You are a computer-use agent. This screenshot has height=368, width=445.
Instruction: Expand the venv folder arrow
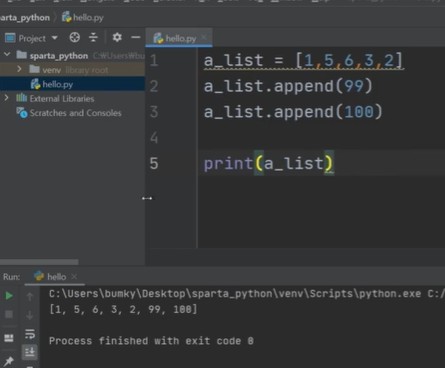19,69
